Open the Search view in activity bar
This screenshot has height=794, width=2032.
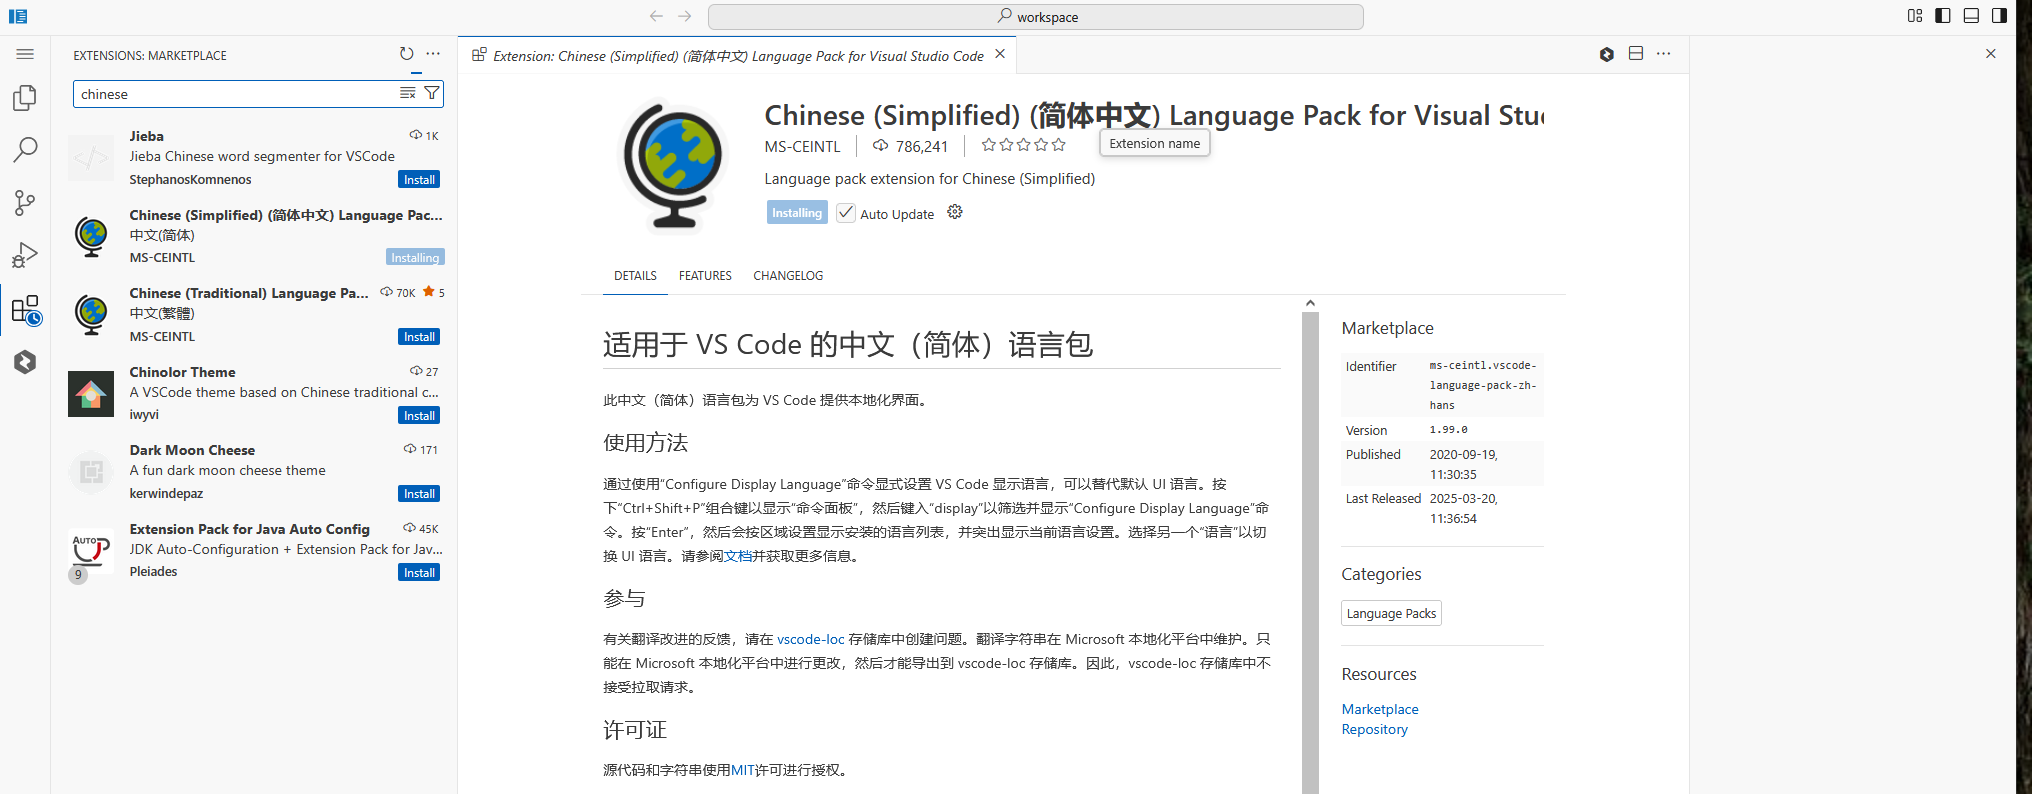click(25, 150)
